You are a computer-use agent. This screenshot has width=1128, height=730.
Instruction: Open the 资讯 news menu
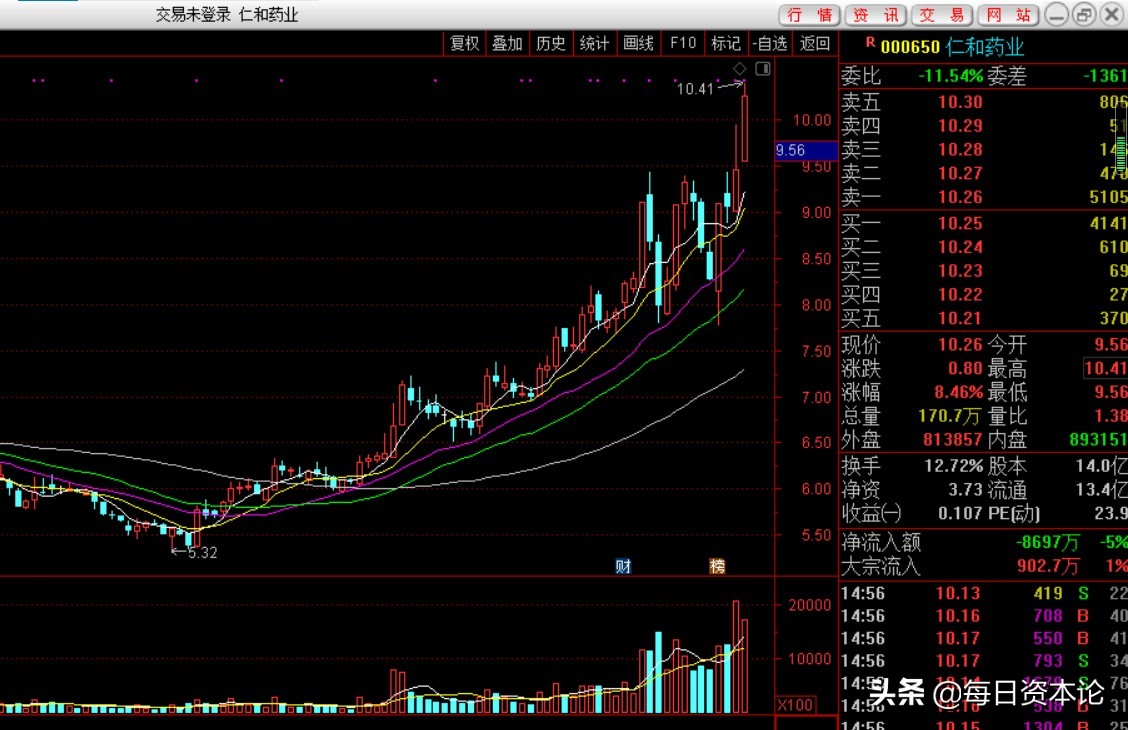pos(875,15)
